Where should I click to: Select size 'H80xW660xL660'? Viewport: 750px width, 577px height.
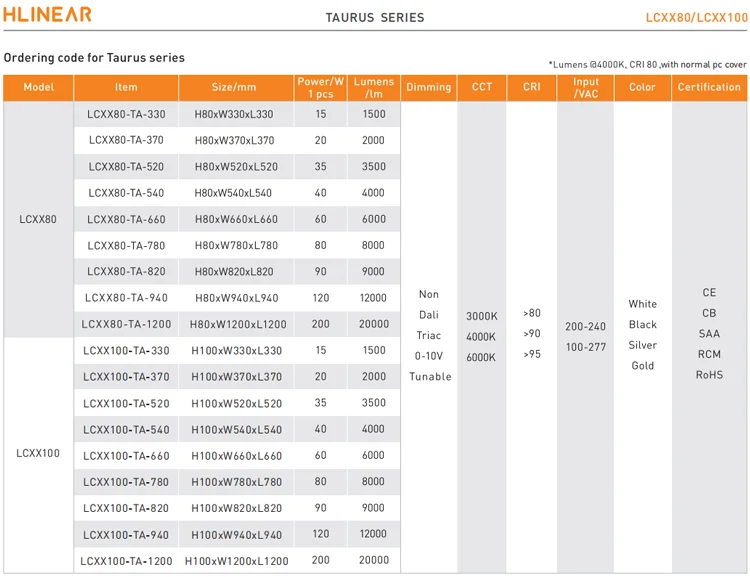[x=236, y=219]
